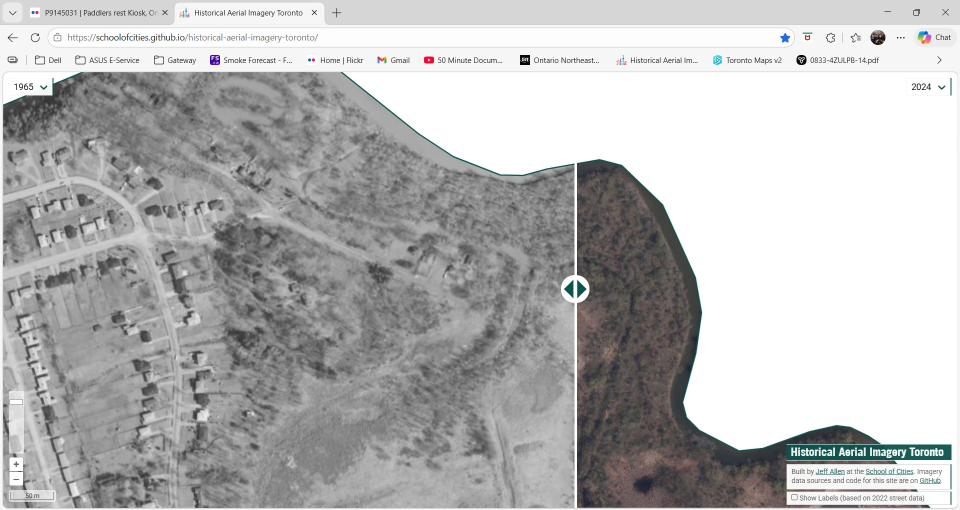Refresh the page with the reload icon
Viewport: 960px width, 510px height.
[35, 37]
